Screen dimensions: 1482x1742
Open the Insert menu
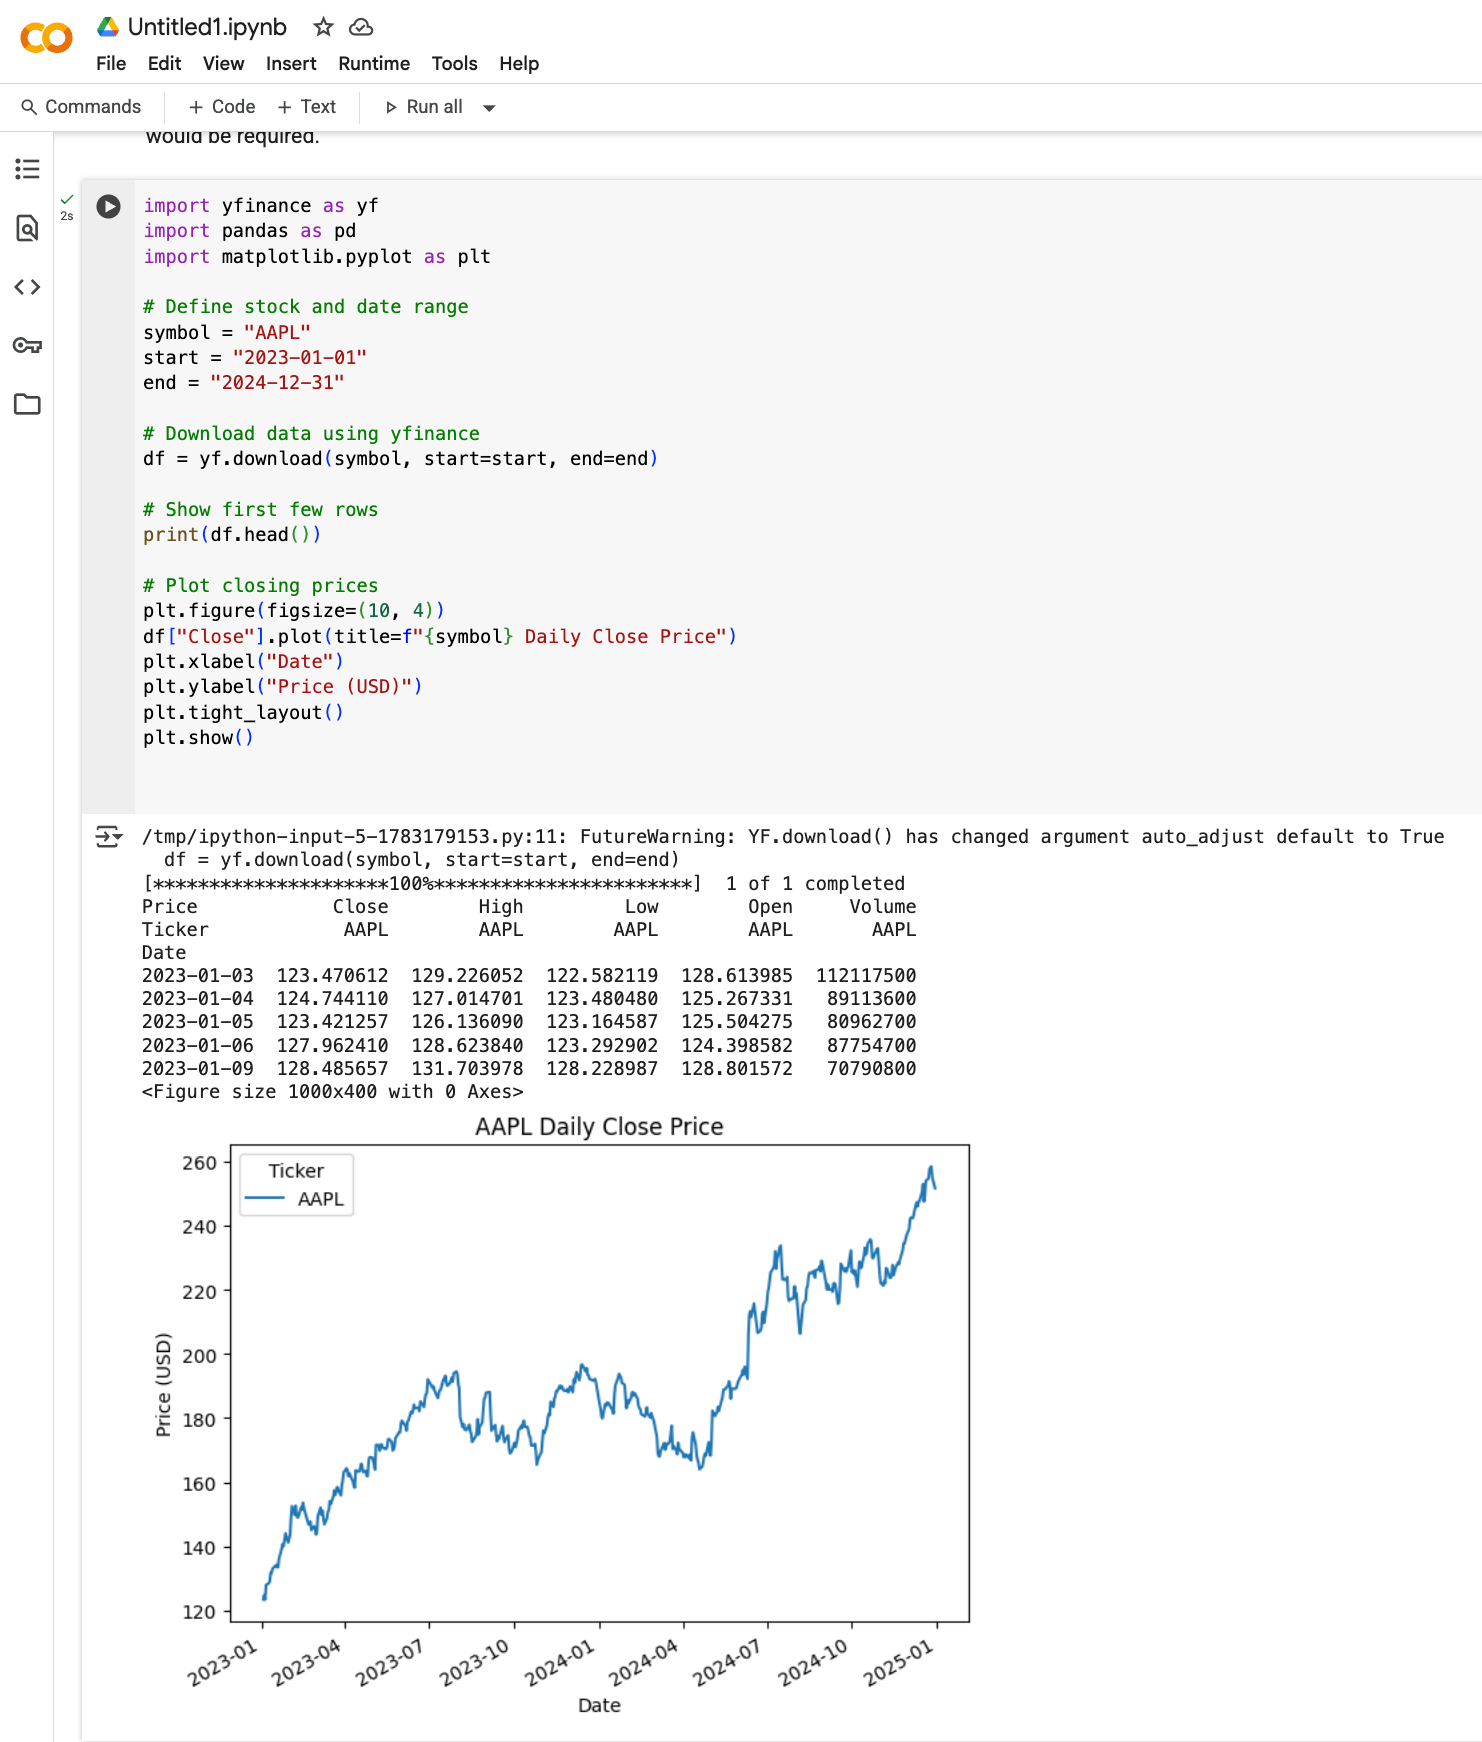291,64
